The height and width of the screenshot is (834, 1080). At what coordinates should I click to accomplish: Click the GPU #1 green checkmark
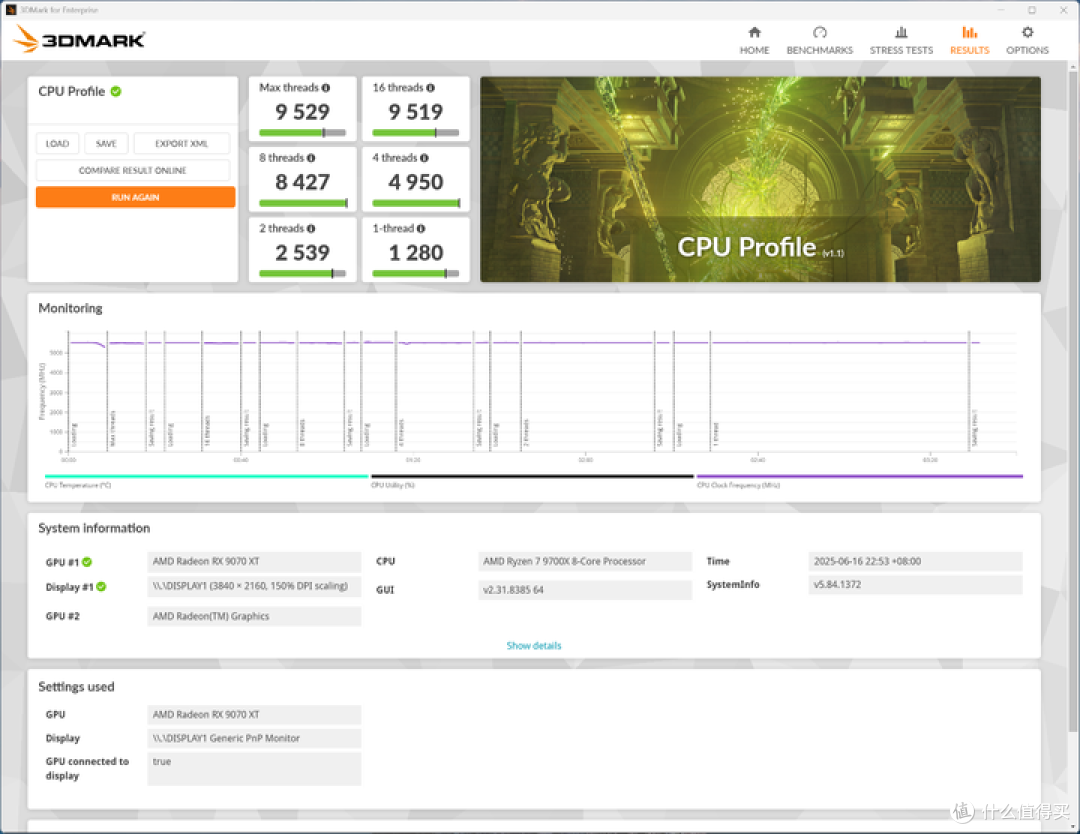87,562
